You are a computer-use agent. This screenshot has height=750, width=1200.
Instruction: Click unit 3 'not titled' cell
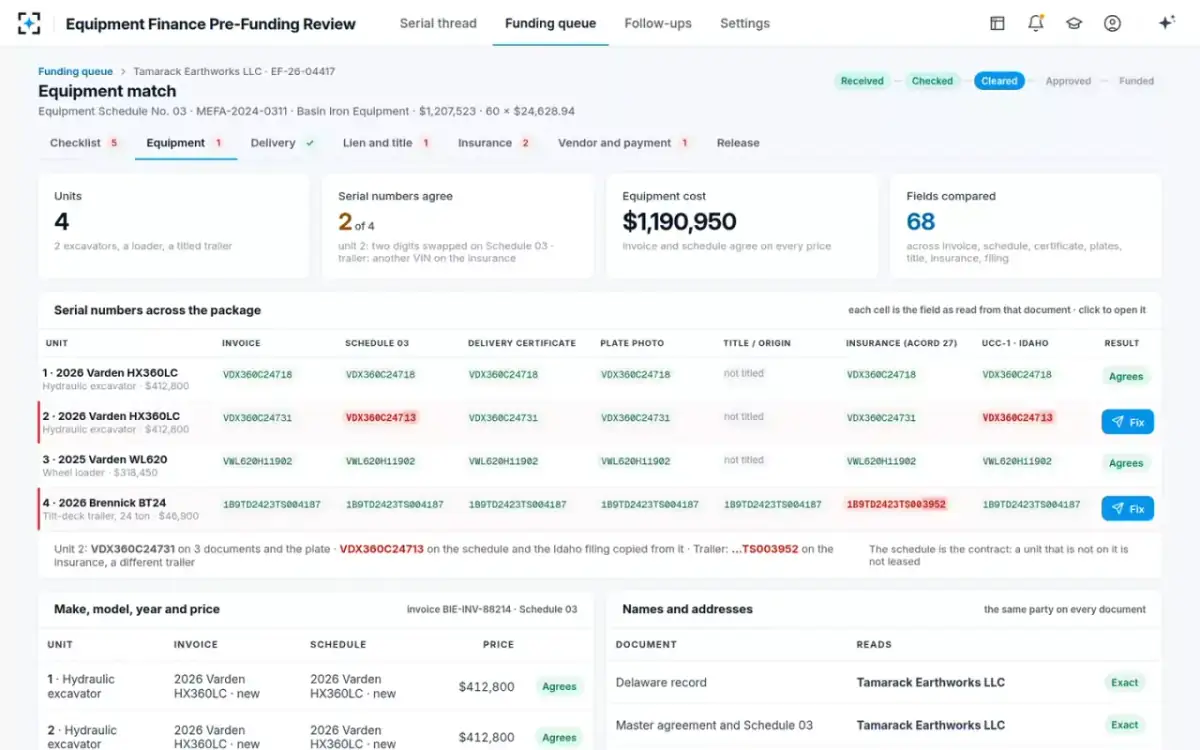point(743,460)
